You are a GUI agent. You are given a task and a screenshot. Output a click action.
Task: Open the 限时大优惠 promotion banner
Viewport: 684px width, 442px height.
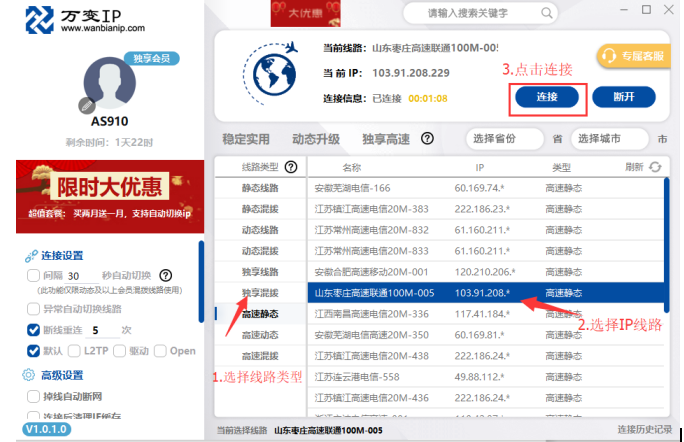pos(110,196)
